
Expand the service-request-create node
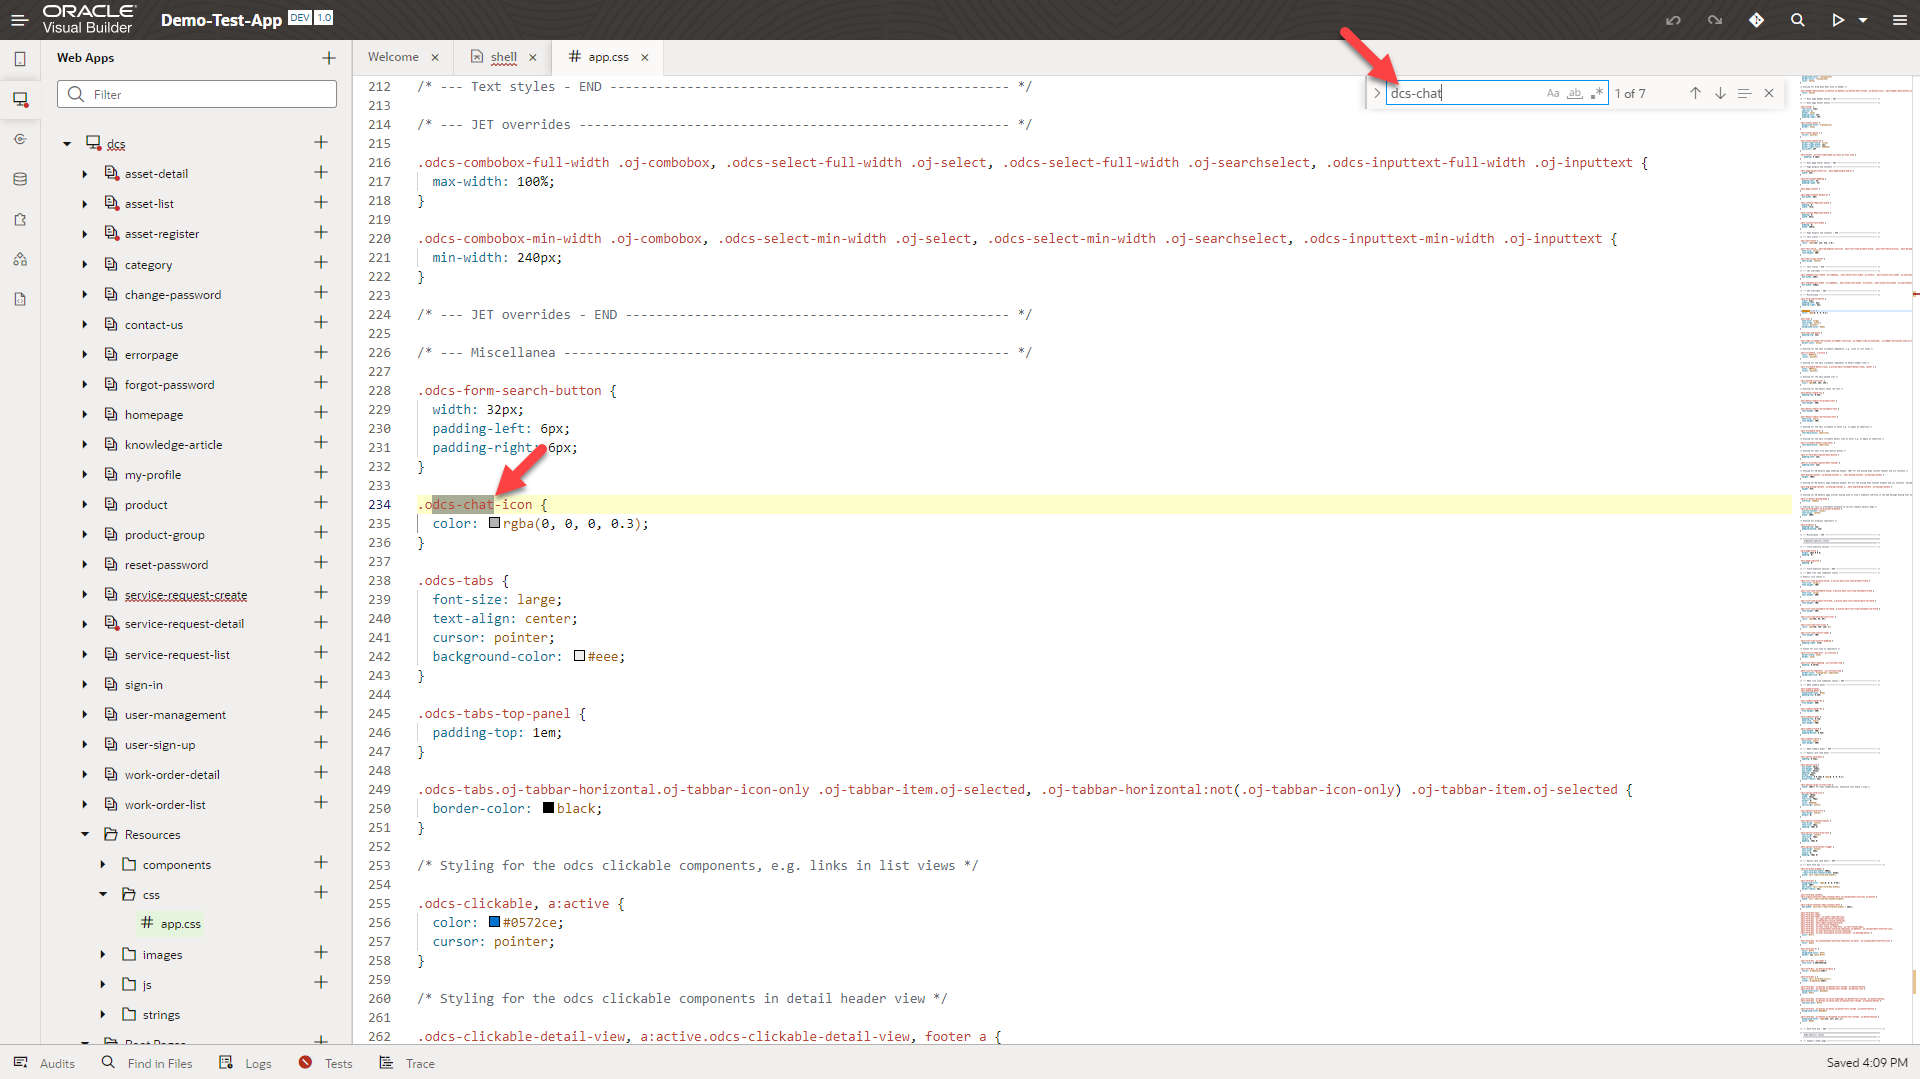pyautogui.click(x=84, y=594)
